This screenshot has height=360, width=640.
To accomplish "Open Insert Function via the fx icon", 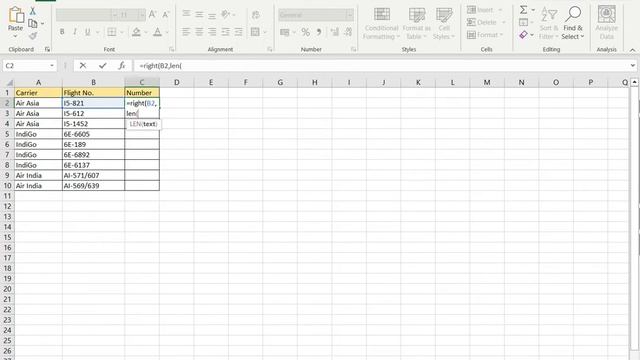I will pyautogui.click(x=122, y=65).
